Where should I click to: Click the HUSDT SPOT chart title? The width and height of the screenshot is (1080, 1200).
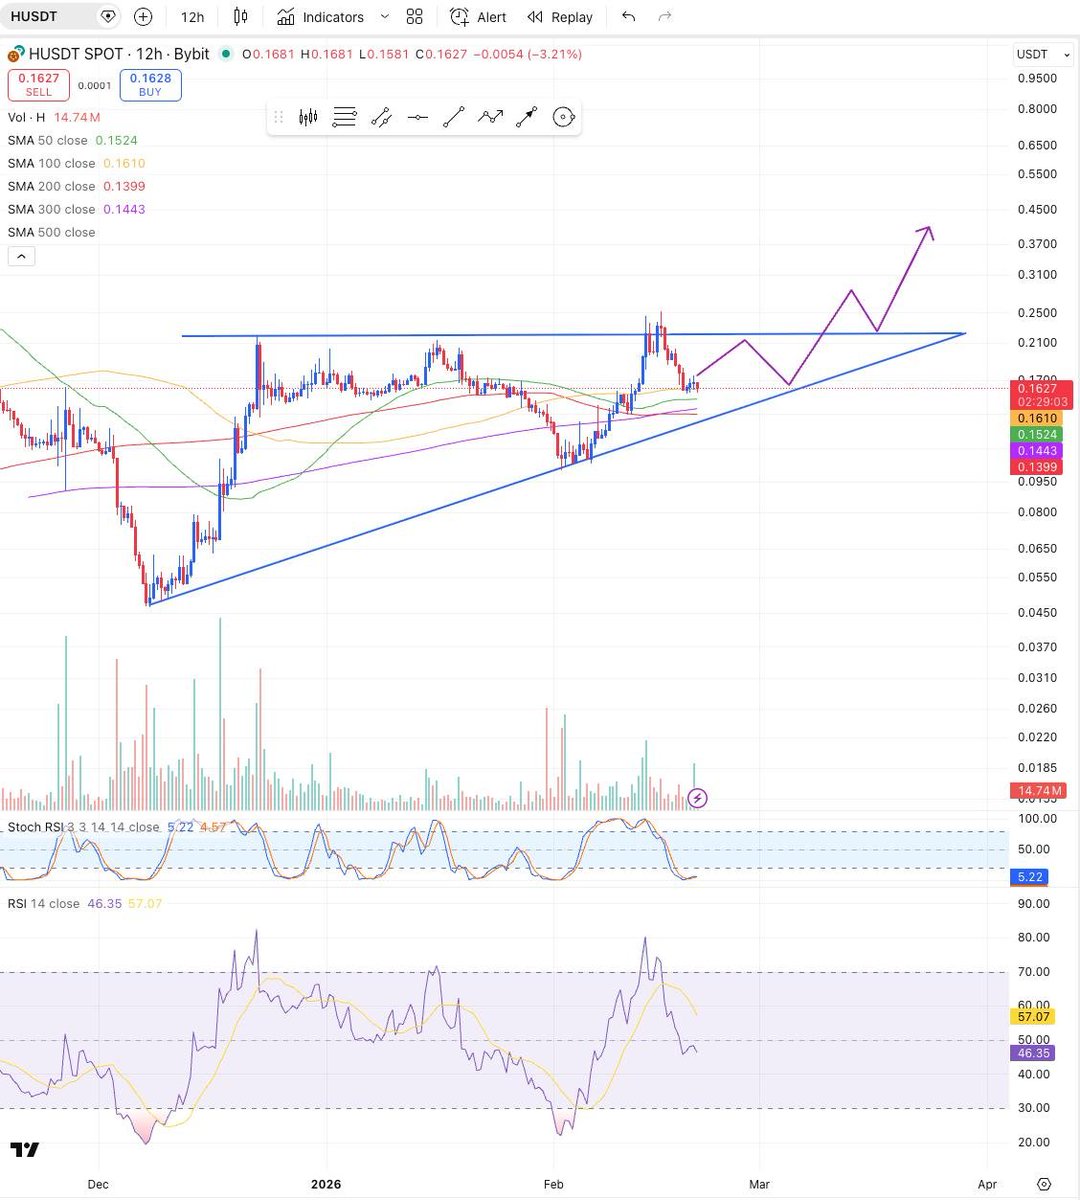click(119, 54)
